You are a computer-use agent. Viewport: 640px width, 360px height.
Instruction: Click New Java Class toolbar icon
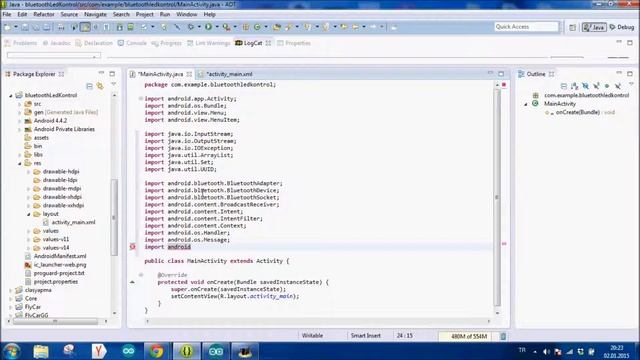coord(258,27)
